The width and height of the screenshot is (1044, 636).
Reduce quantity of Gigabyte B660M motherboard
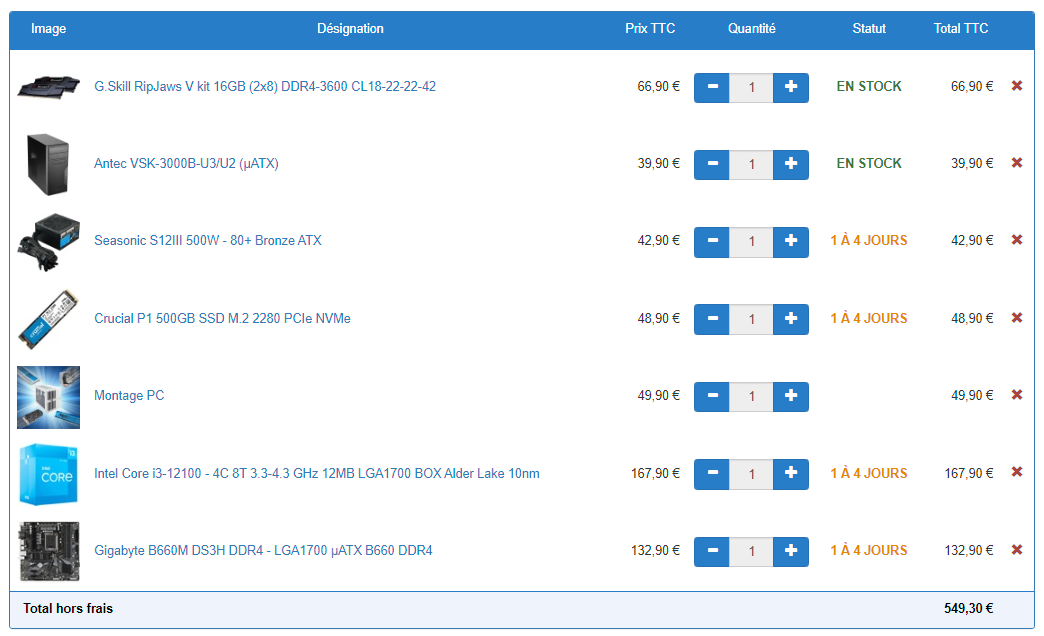[x=712, y=551]
